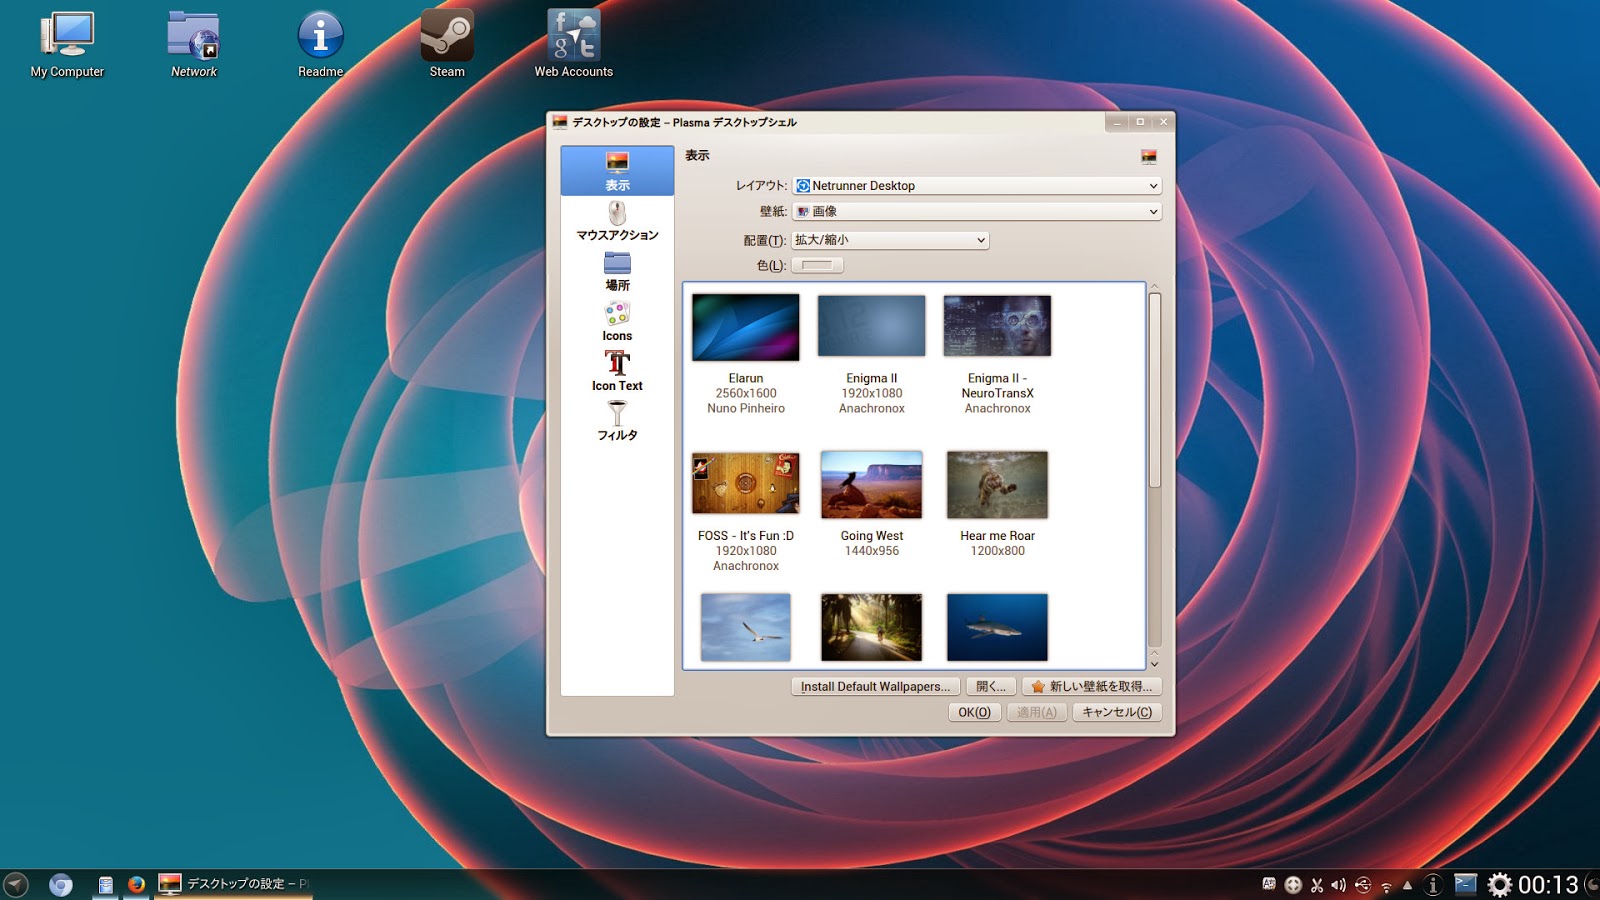This screenshot has height=900, width=1600.
Task: Select the Icon Text settings section
Action: pos(617,370)
